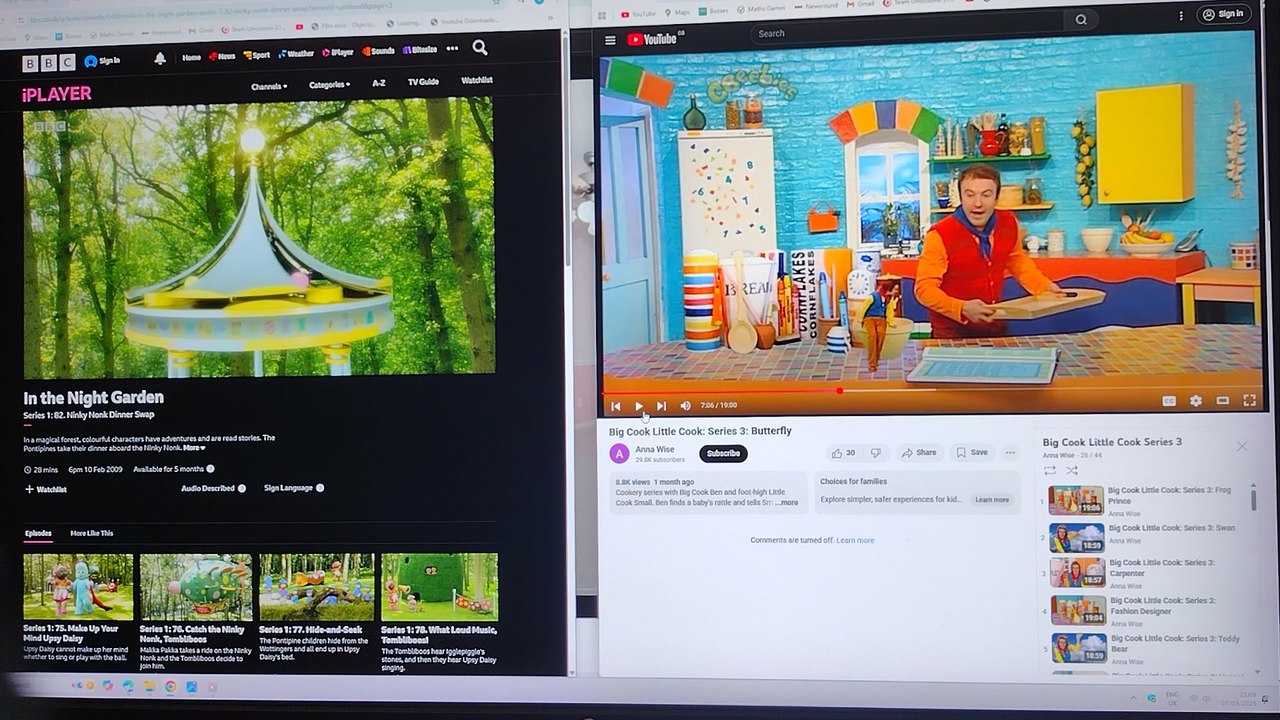Show info for Available for 5 months
This screenshot has height=720, width=1280.
(x=210, y=469)
